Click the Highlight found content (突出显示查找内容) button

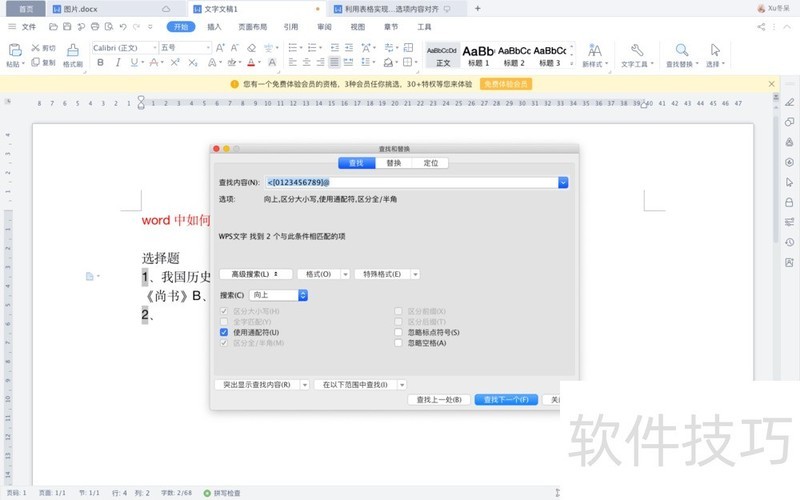point(257,385)
